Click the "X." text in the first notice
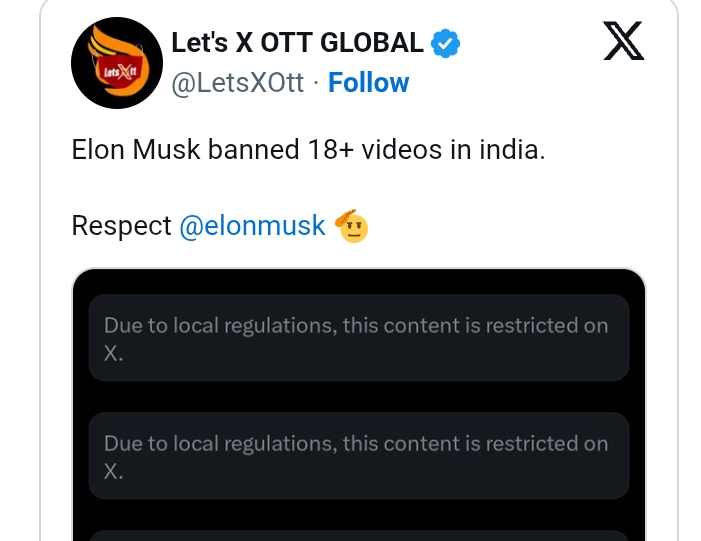The image size is (701, 541). (113, 354)
